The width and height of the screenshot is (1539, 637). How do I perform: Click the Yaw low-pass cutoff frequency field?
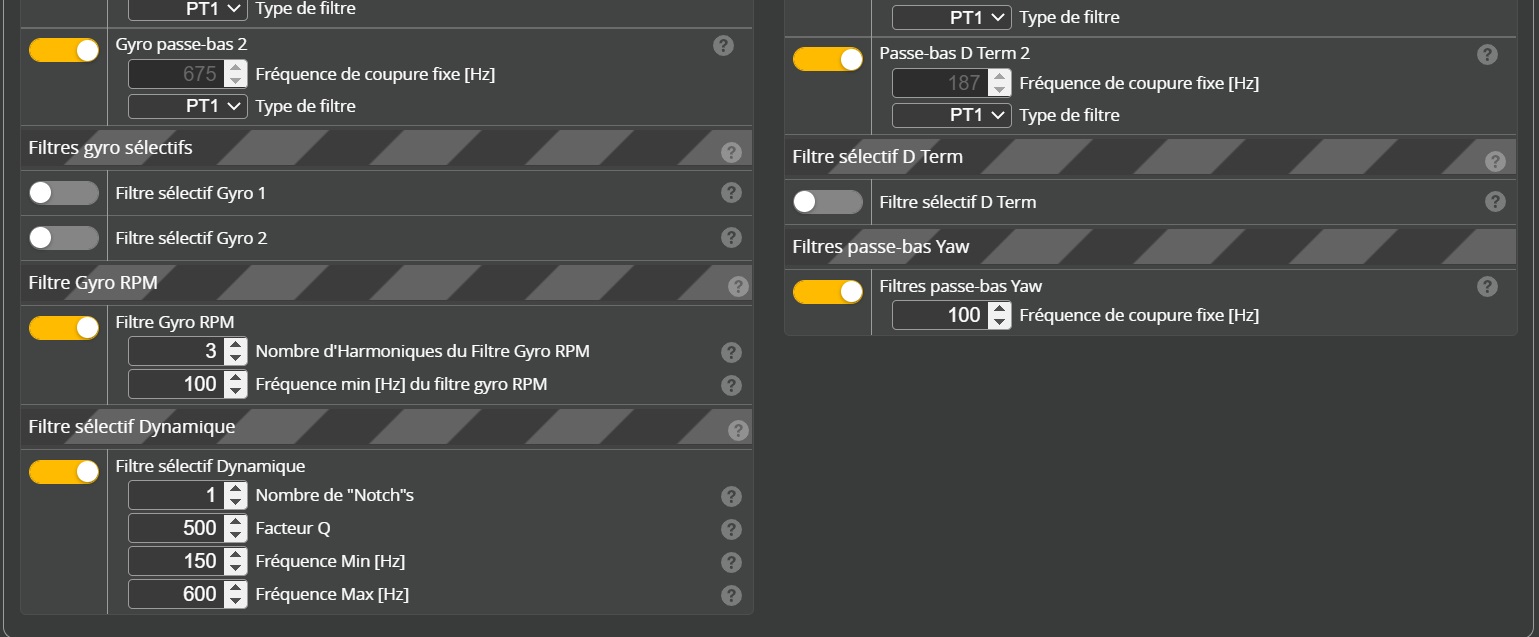pos(939,315)
